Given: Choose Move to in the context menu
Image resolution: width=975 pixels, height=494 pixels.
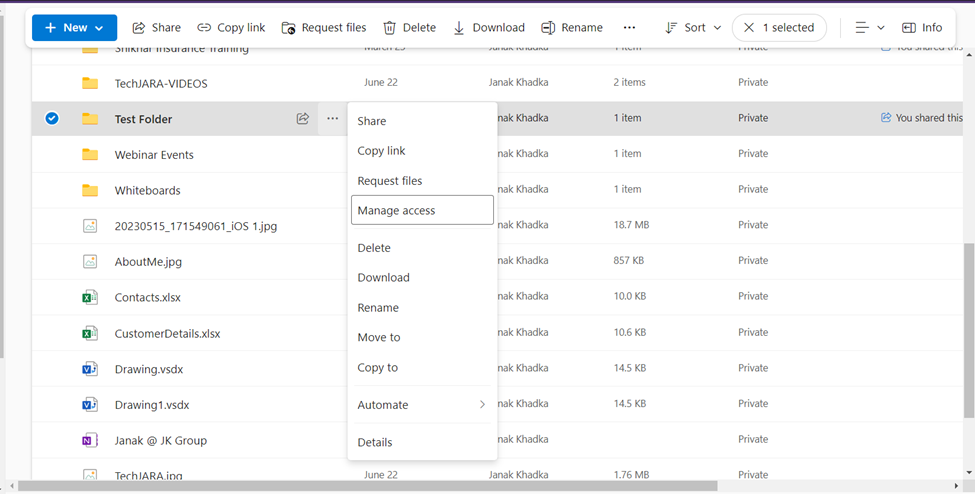Looking at the screenshot, I should click(379, 338).
